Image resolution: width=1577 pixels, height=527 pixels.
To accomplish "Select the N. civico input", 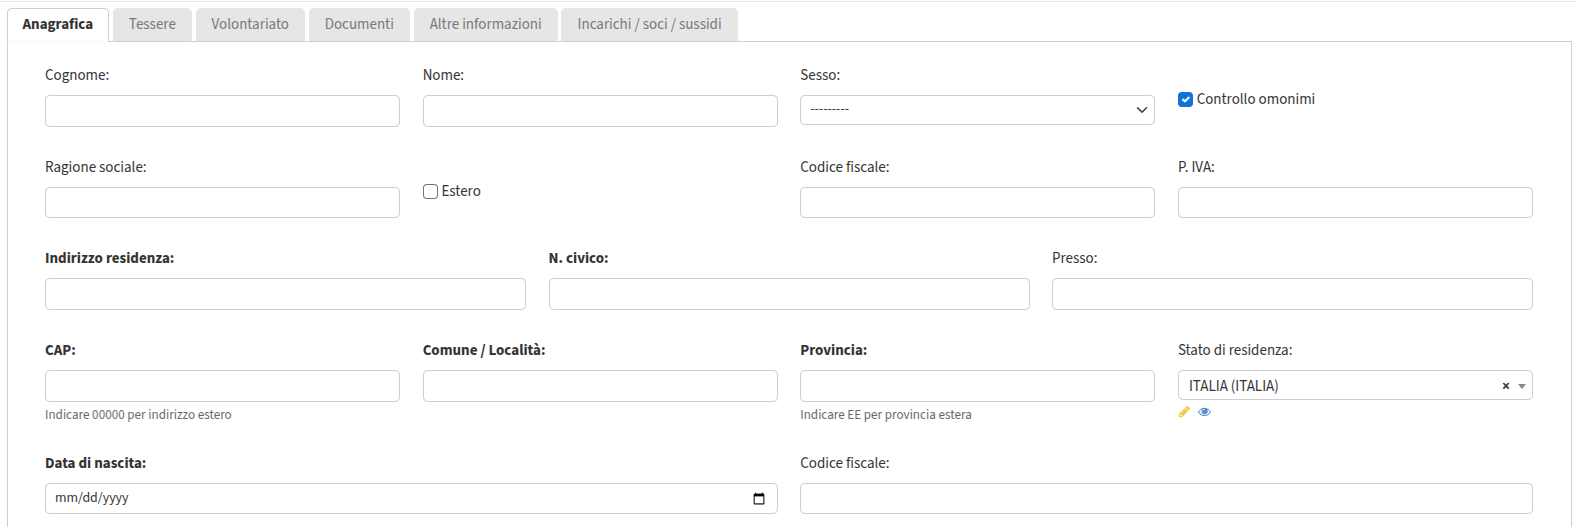I will coord(789,294).
